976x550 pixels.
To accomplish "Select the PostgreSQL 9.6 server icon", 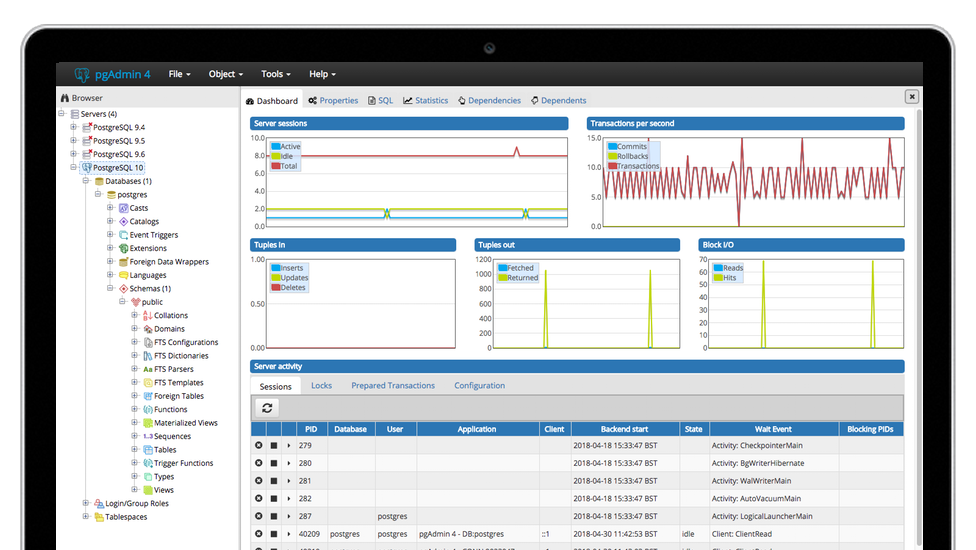I will coord(87,154).
